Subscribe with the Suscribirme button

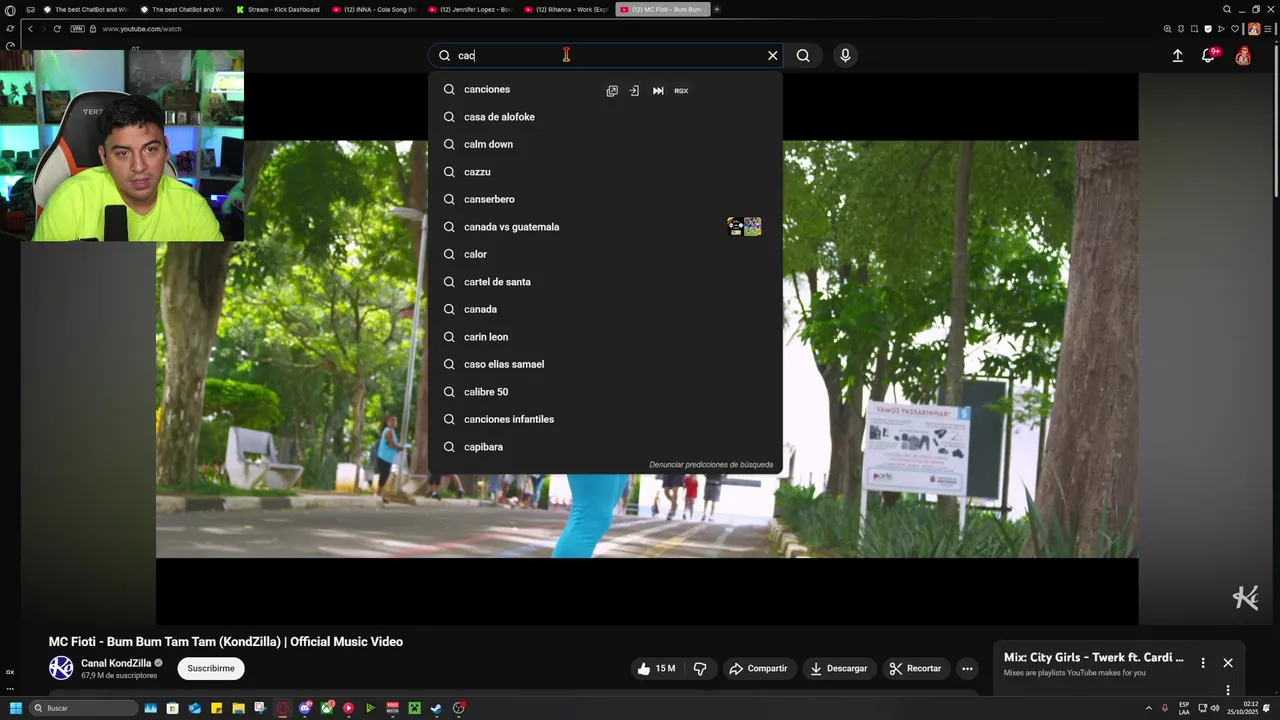tap(211, 668)
